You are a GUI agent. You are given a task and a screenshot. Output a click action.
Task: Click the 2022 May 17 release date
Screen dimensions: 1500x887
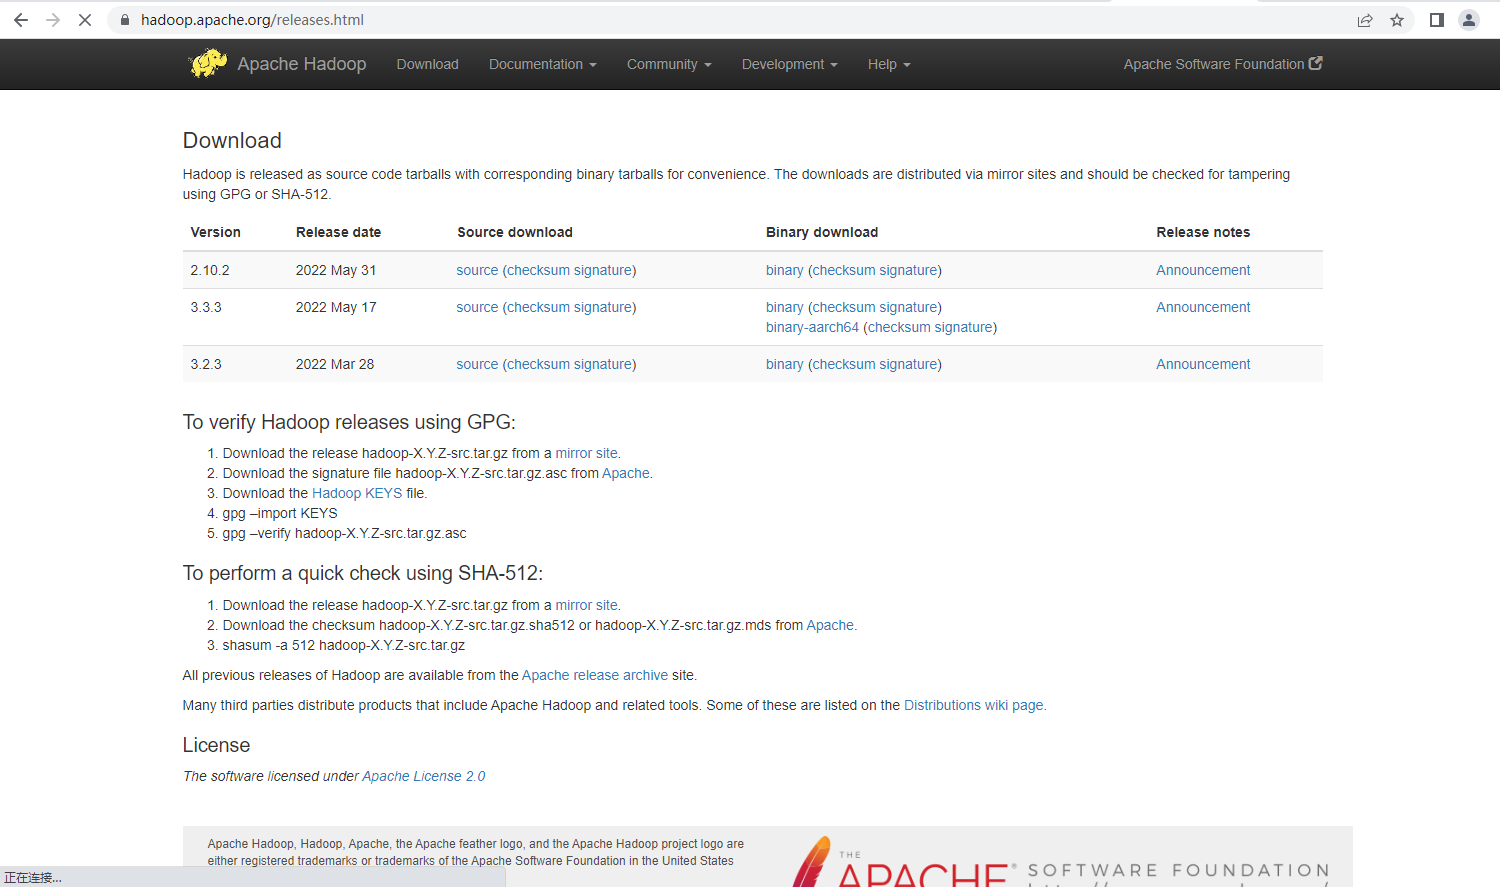point(336,307)
